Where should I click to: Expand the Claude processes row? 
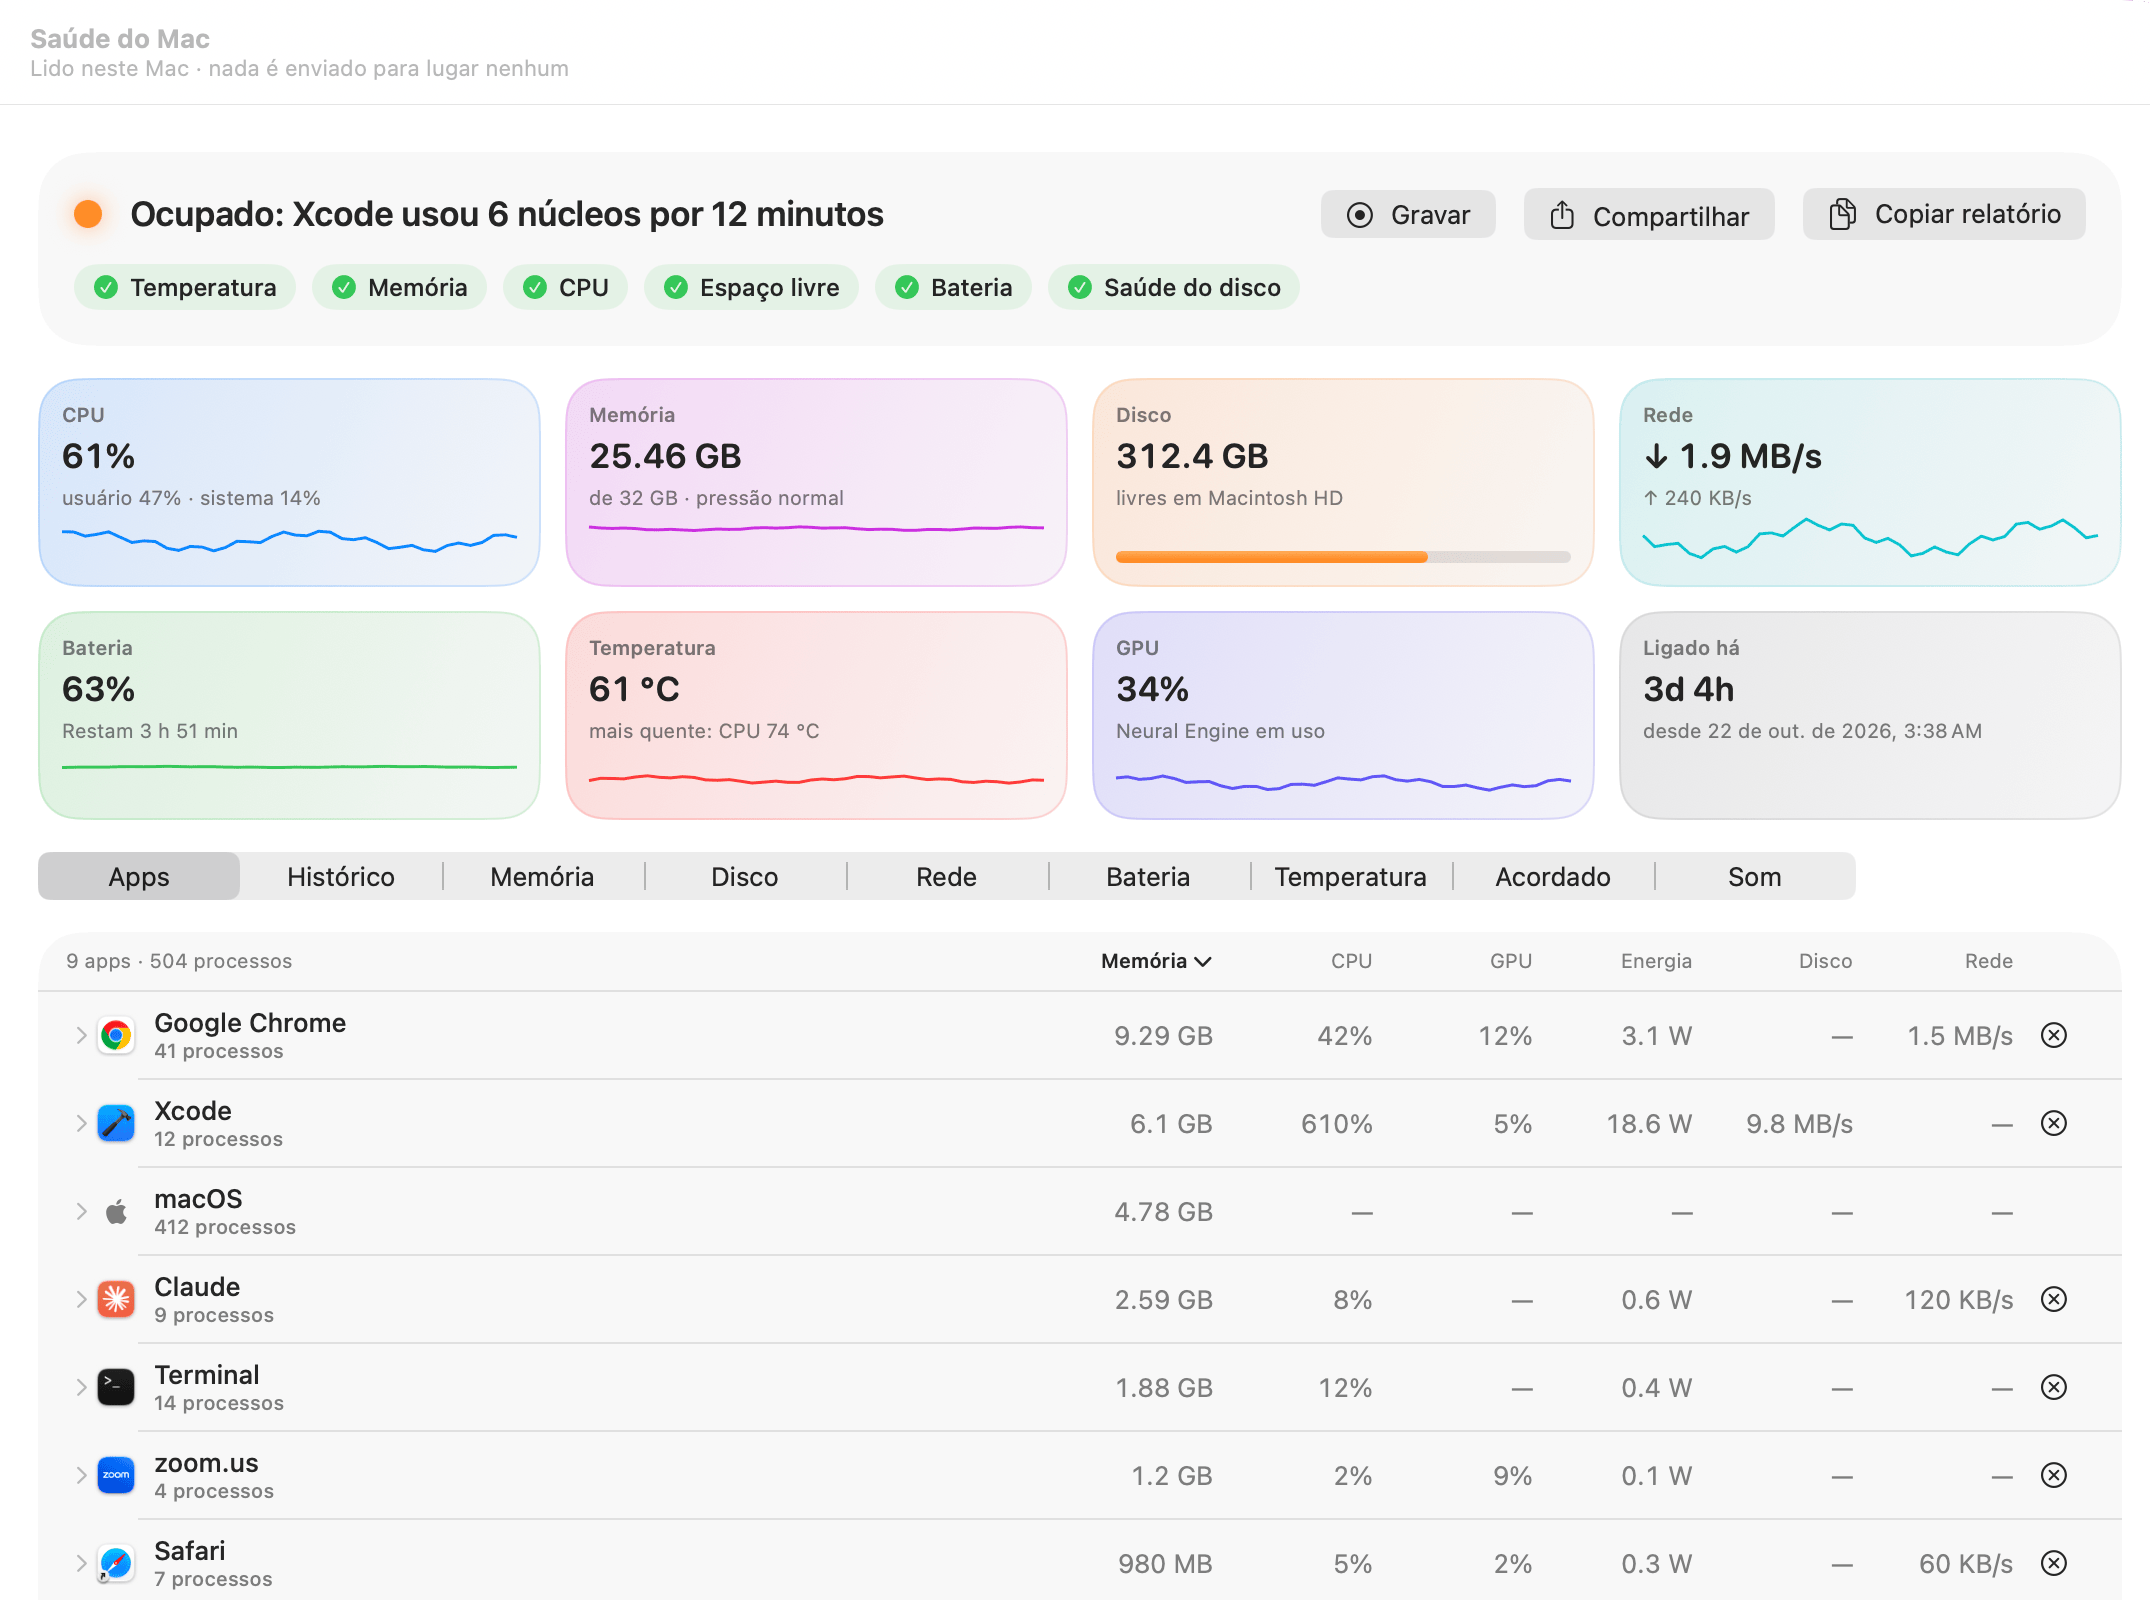[x=81, y=1300]
